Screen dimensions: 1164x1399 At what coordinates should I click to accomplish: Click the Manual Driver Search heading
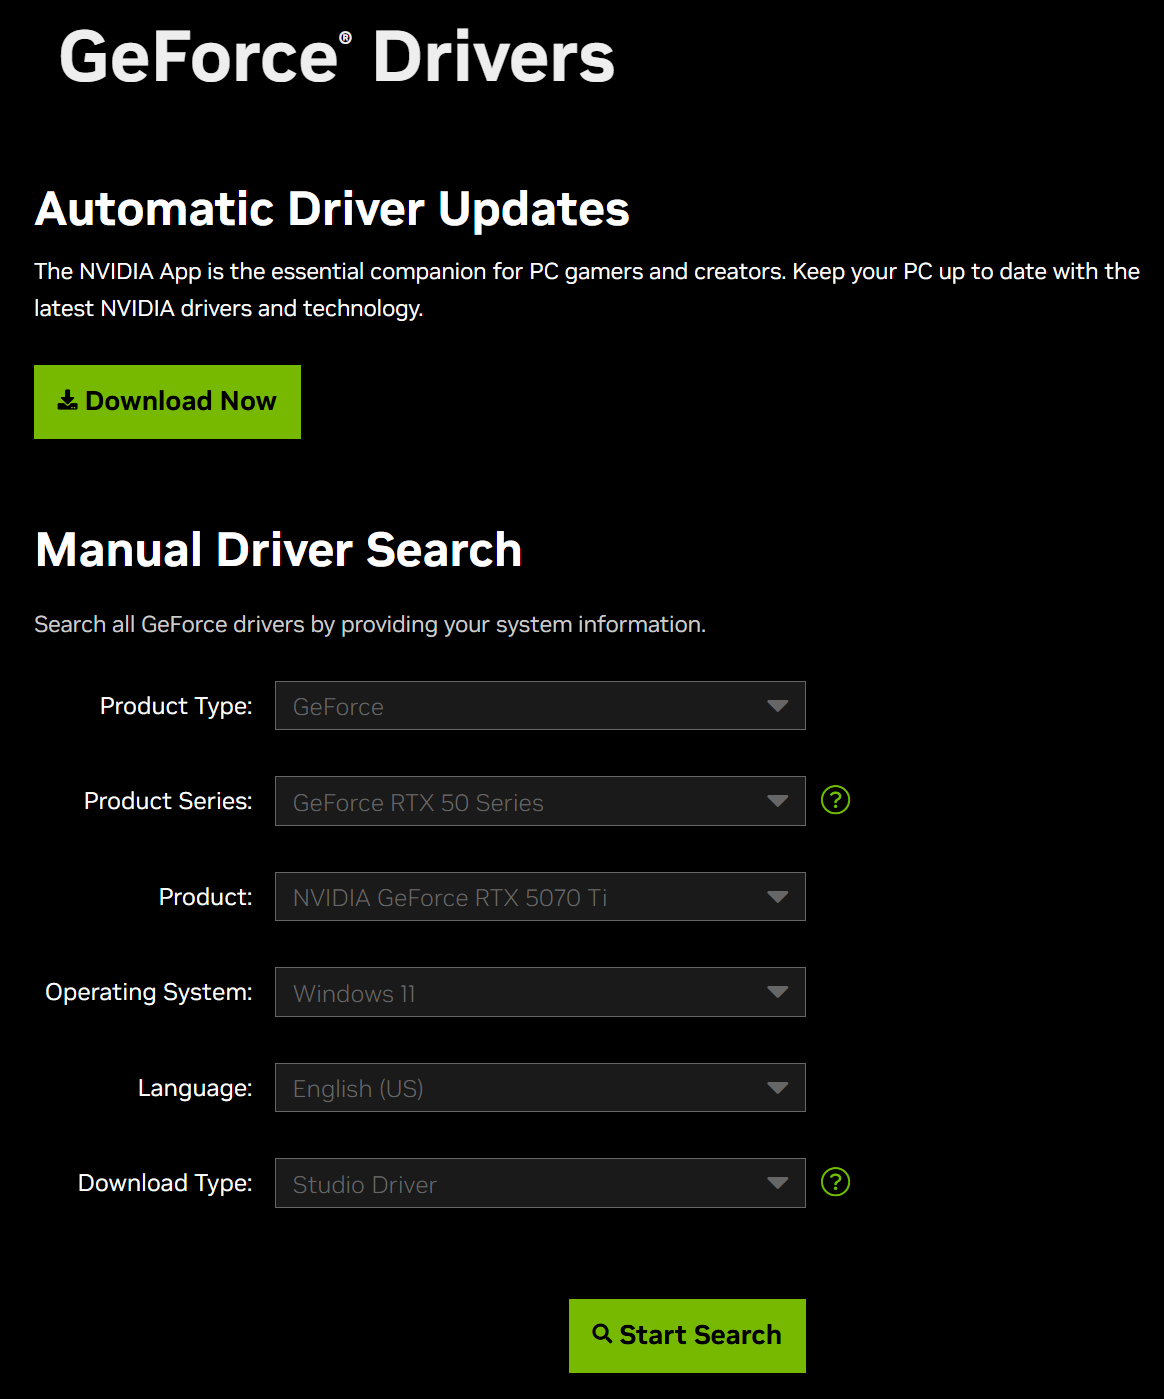coord(279,550)
